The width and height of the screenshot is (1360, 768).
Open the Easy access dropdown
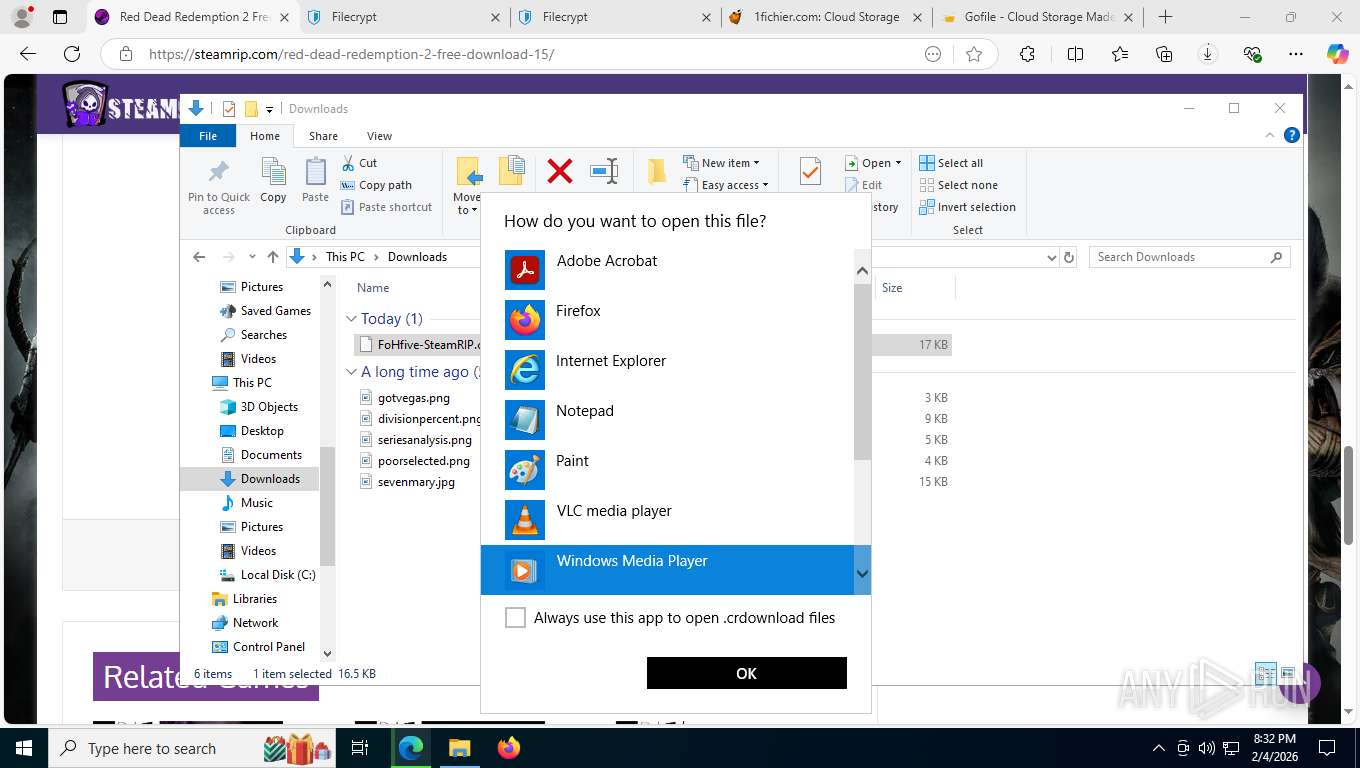coord(726,185)
